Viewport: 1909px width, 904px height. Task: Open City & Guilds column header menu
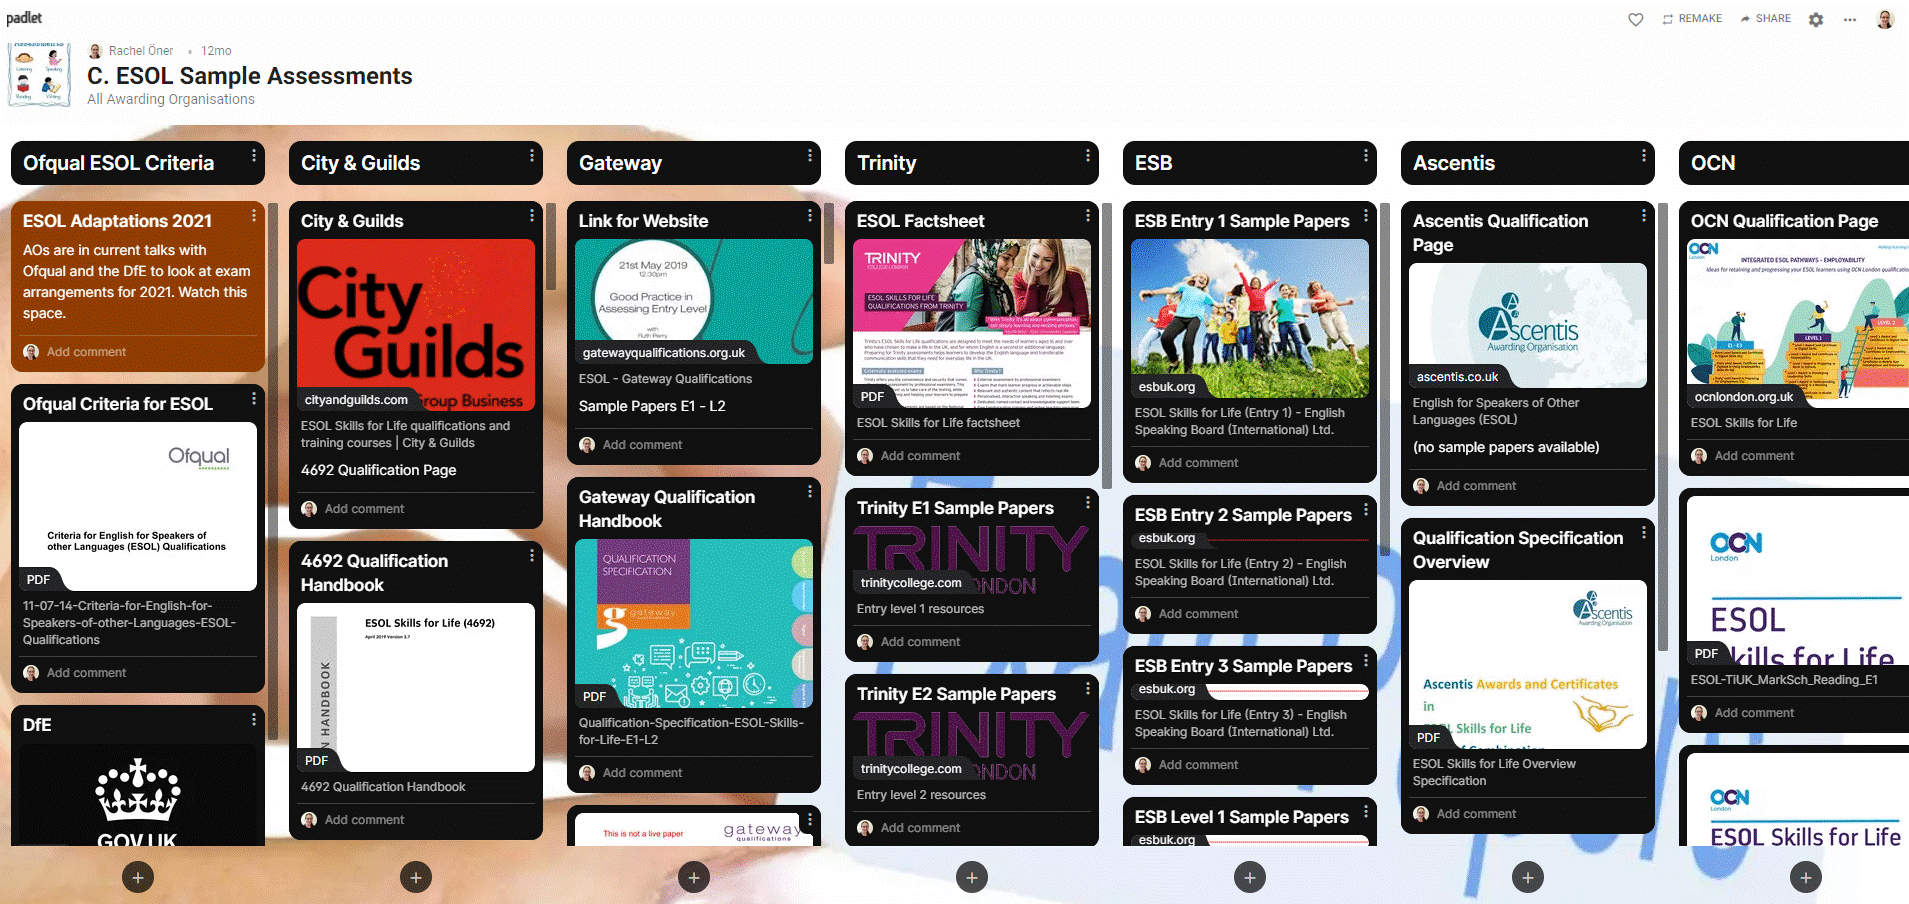coord(532,155)
